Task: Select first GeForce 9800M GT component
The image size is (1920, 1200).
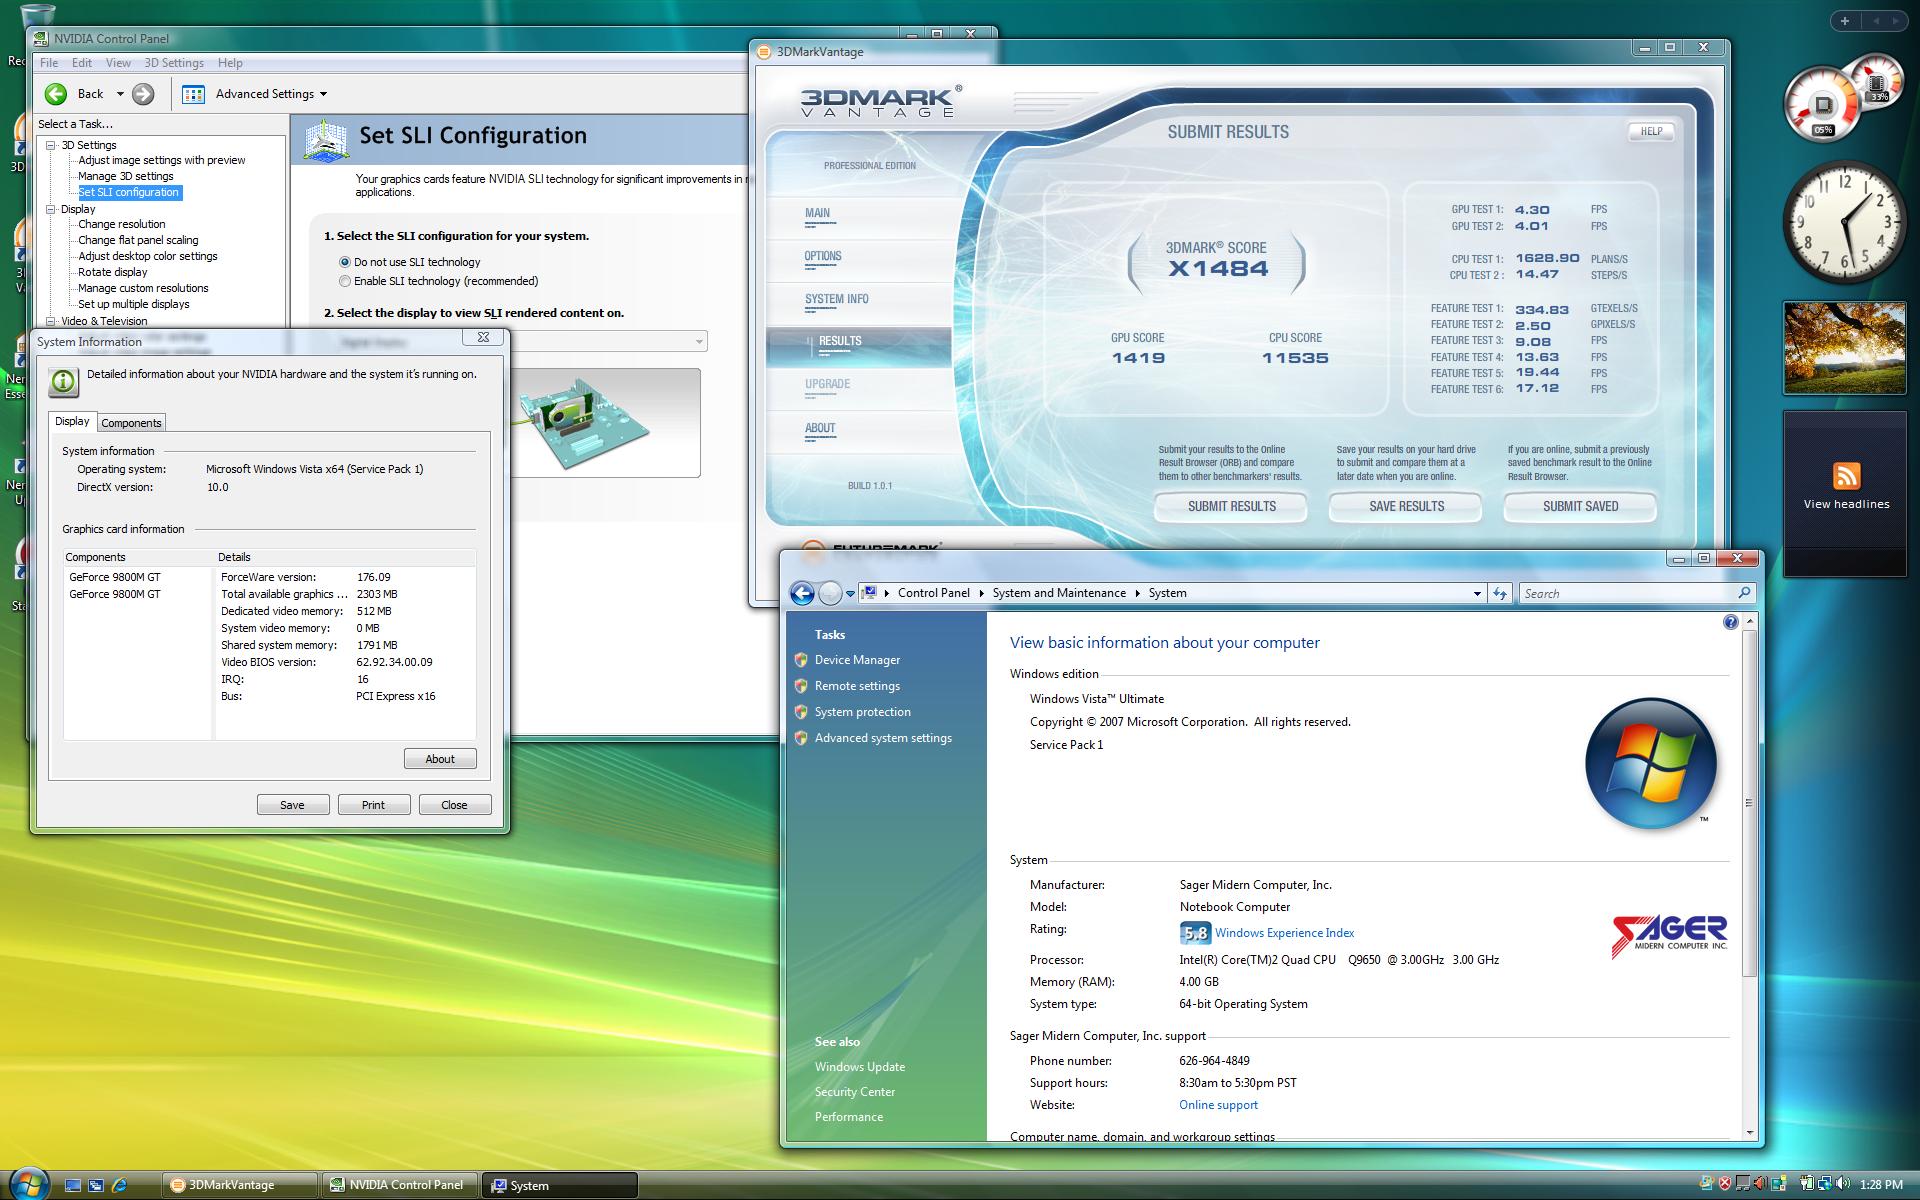Action: [115, 577]
